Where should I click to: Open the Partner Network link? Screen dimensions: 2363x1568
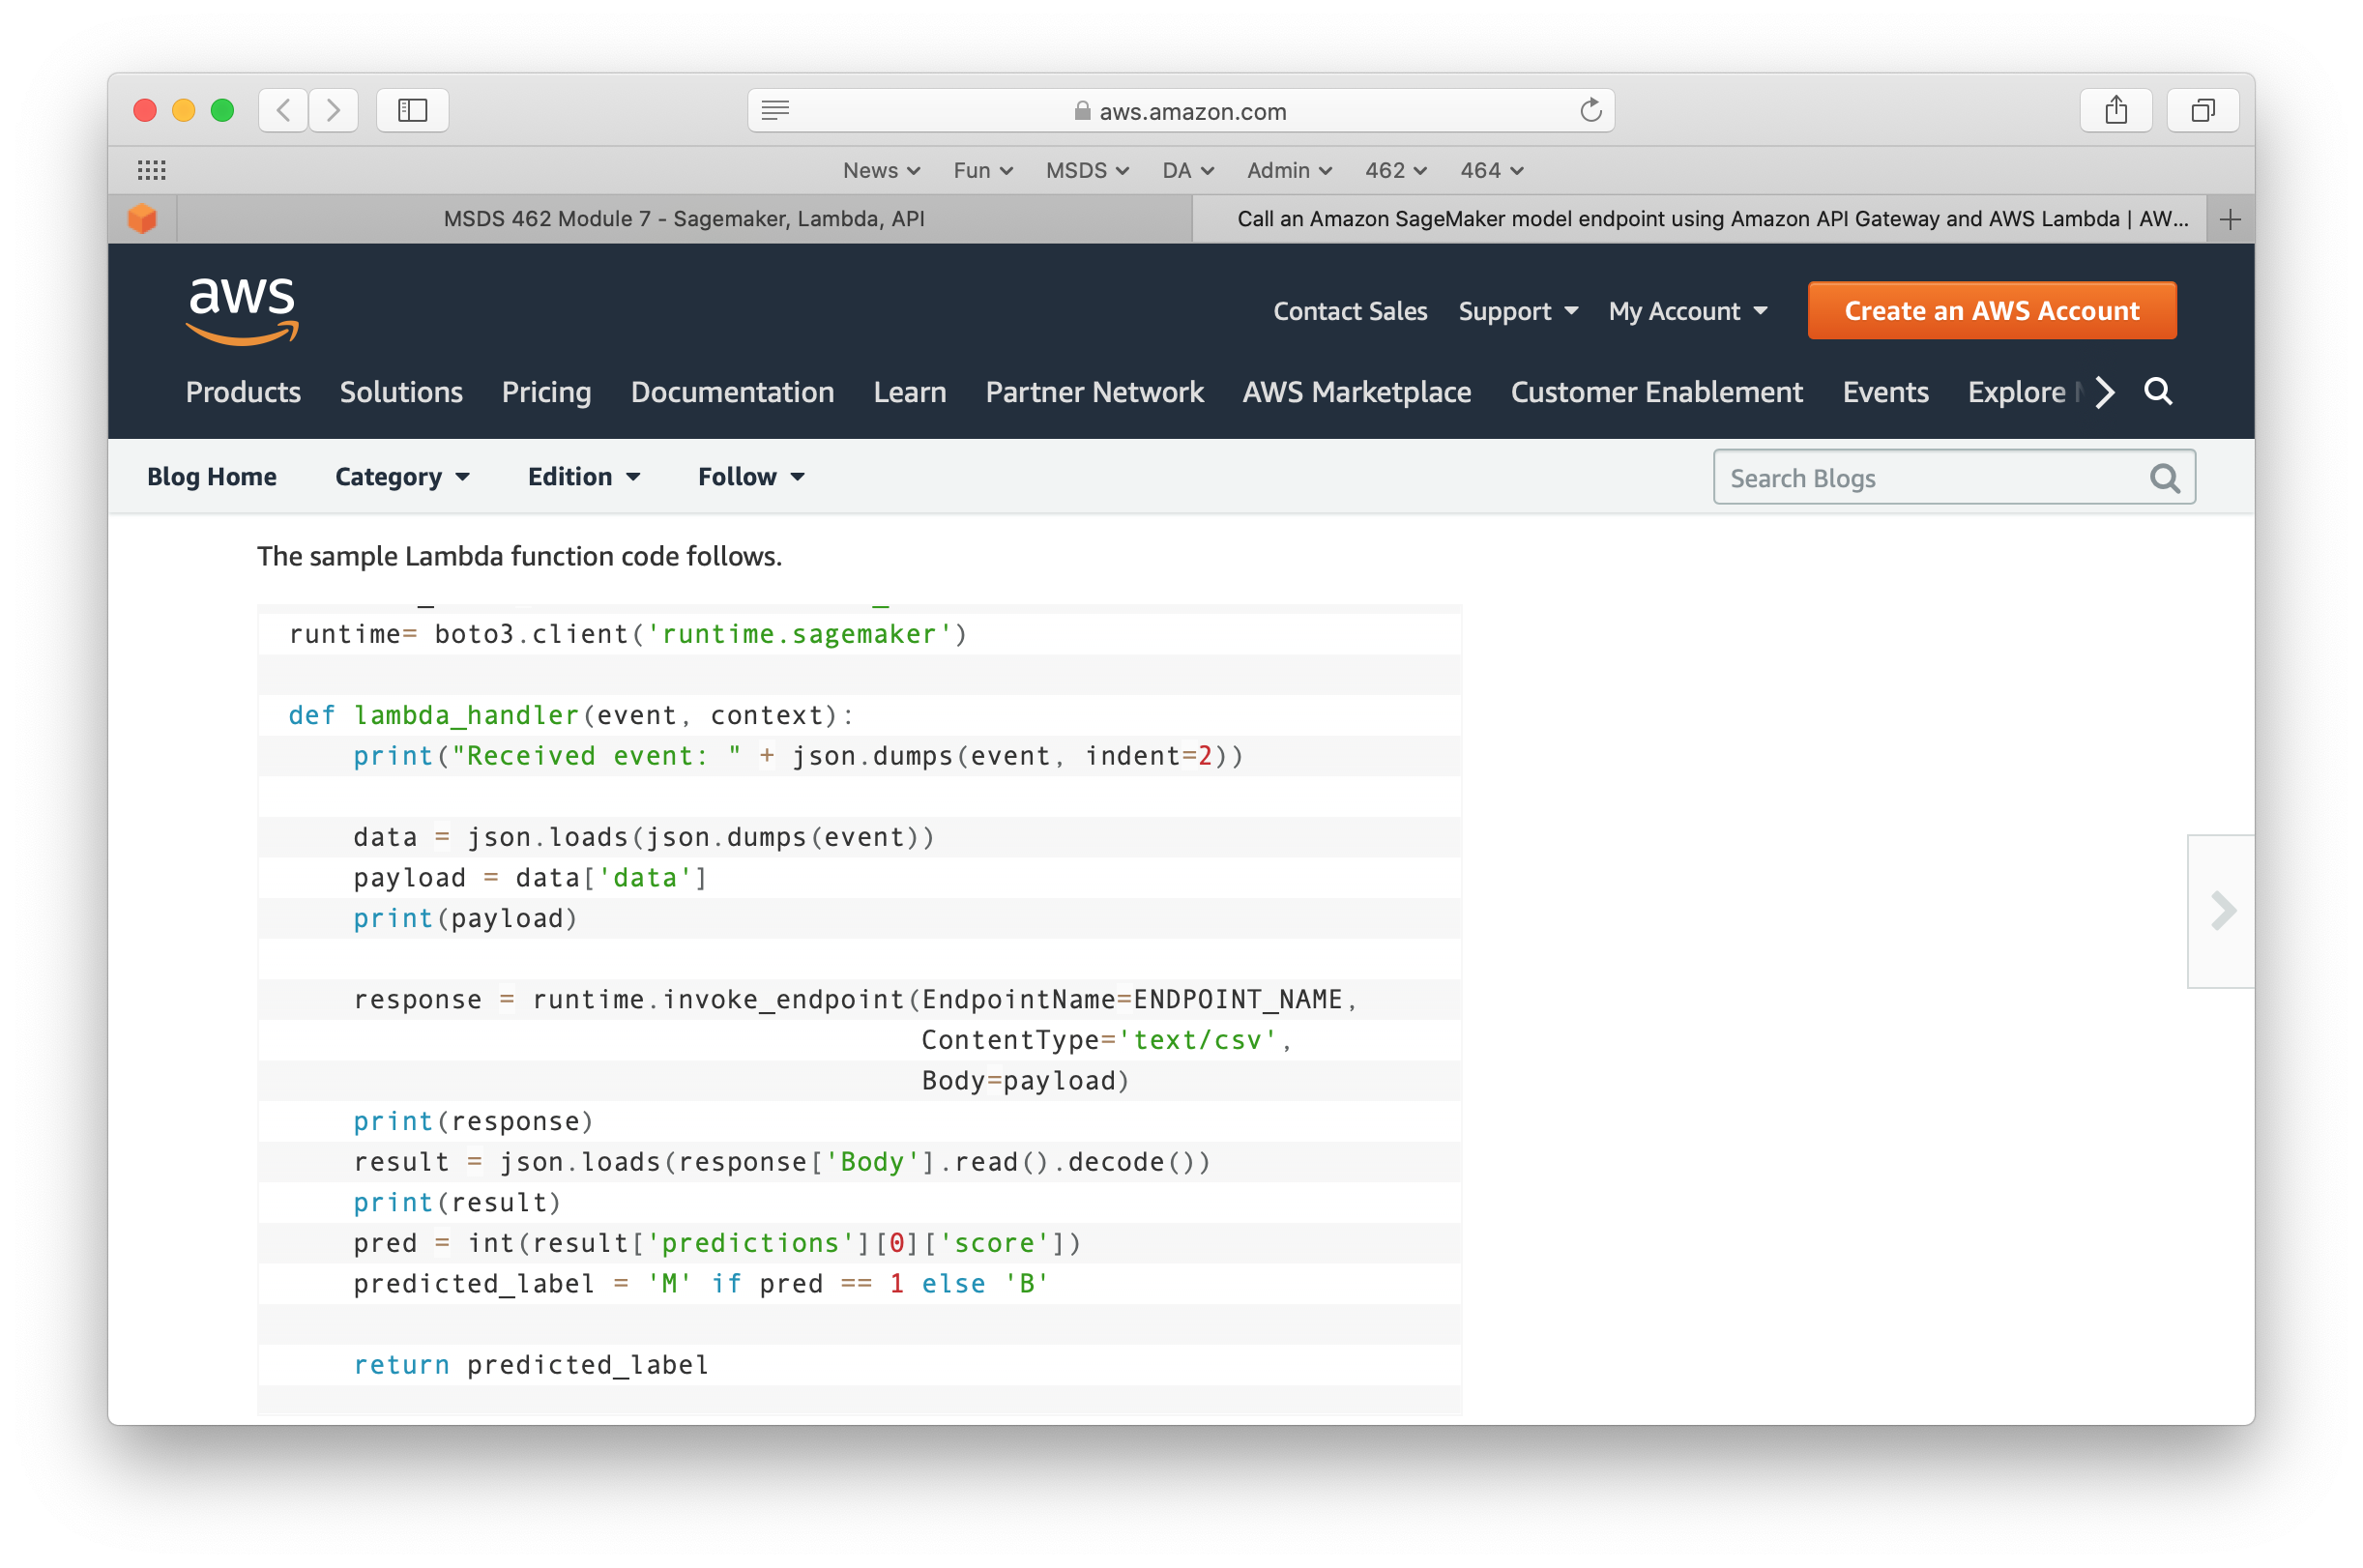1094,392
